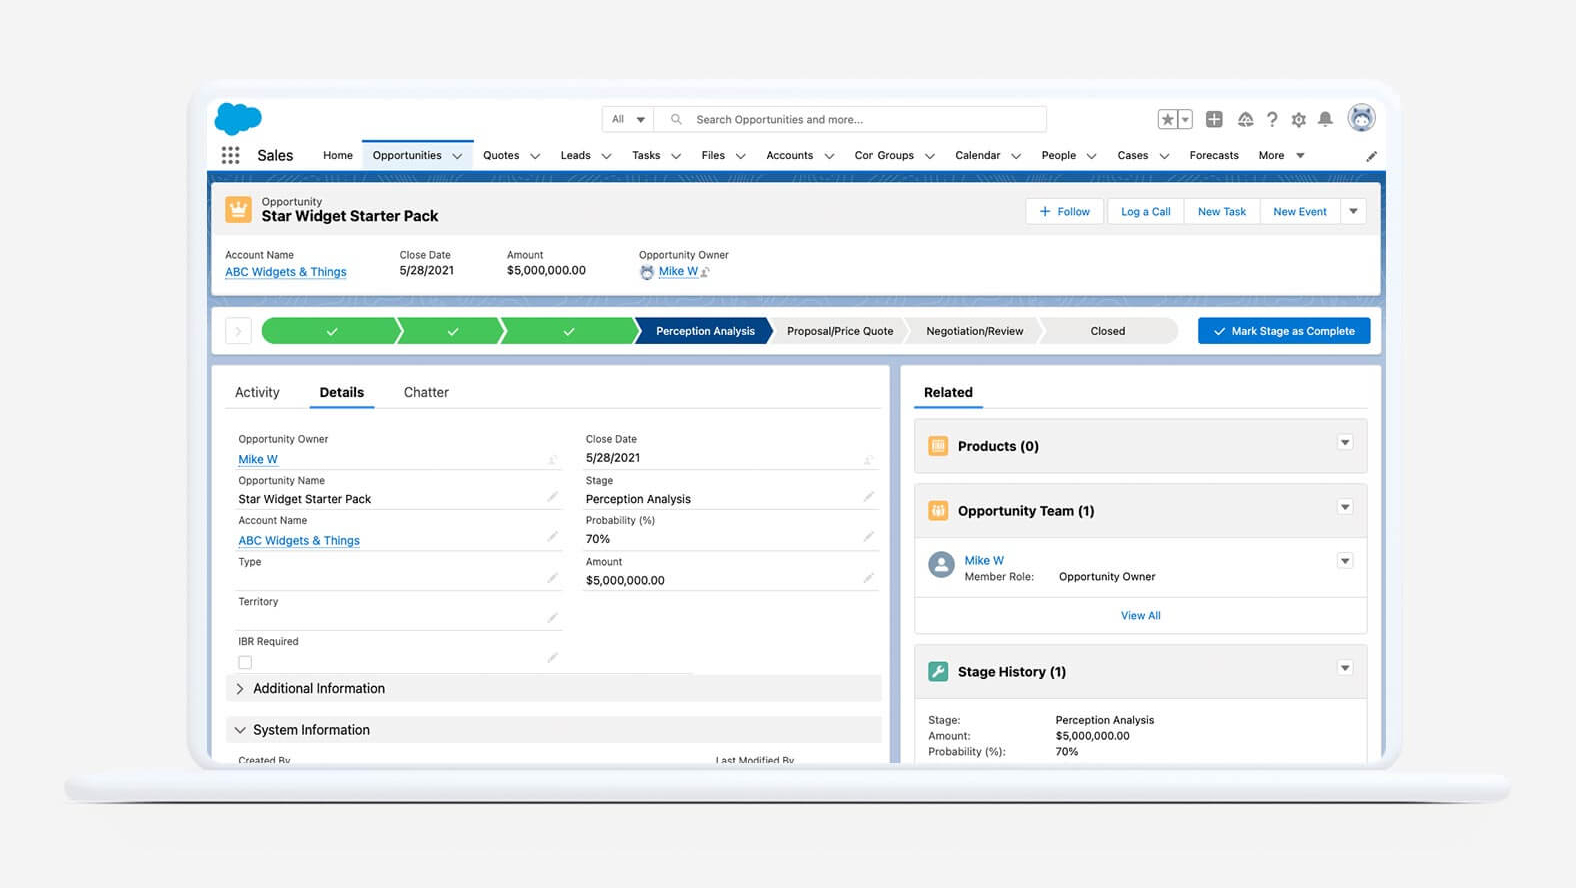The height and width of the screenshot is (888, 1576).
Task: Edit Probability field pencil icon
Action: 868,537
